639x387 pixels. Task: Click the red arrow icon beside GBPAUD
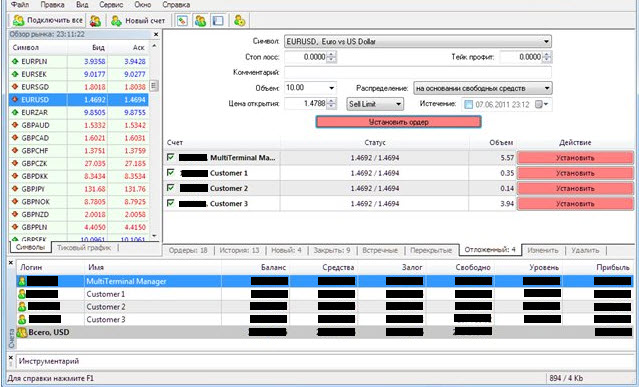[15, 125]
